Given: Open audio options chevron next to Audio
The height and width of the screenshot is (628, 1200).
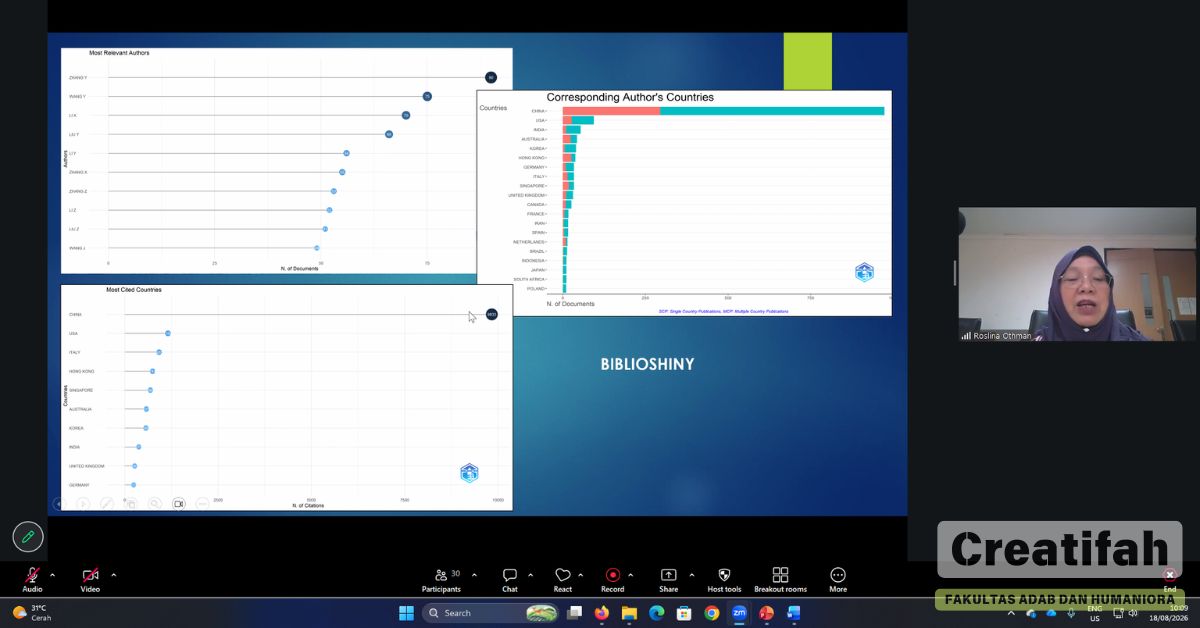Looking at the screenshot, I should (x=52, y=575).
